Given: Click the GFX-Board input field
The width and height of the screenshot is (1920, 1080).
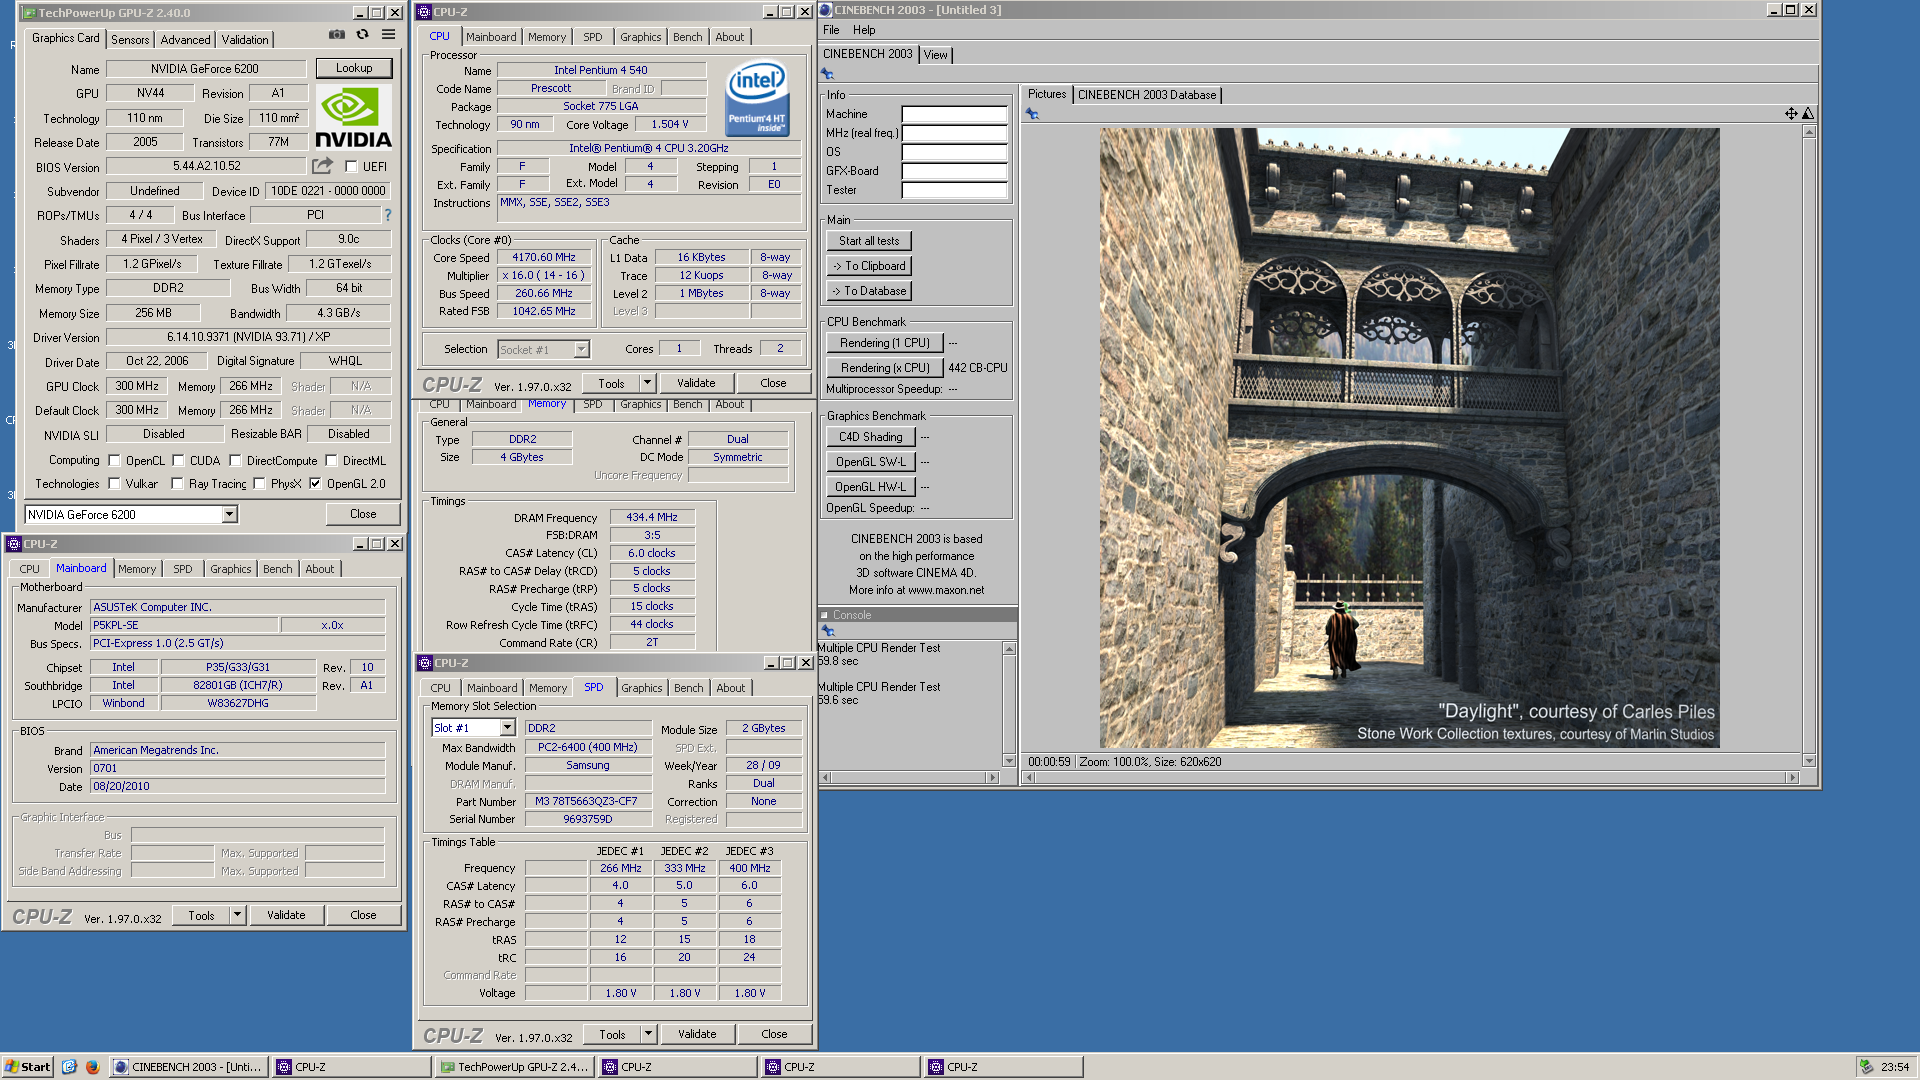Looking at the screenshot, I should coord(954,171).
